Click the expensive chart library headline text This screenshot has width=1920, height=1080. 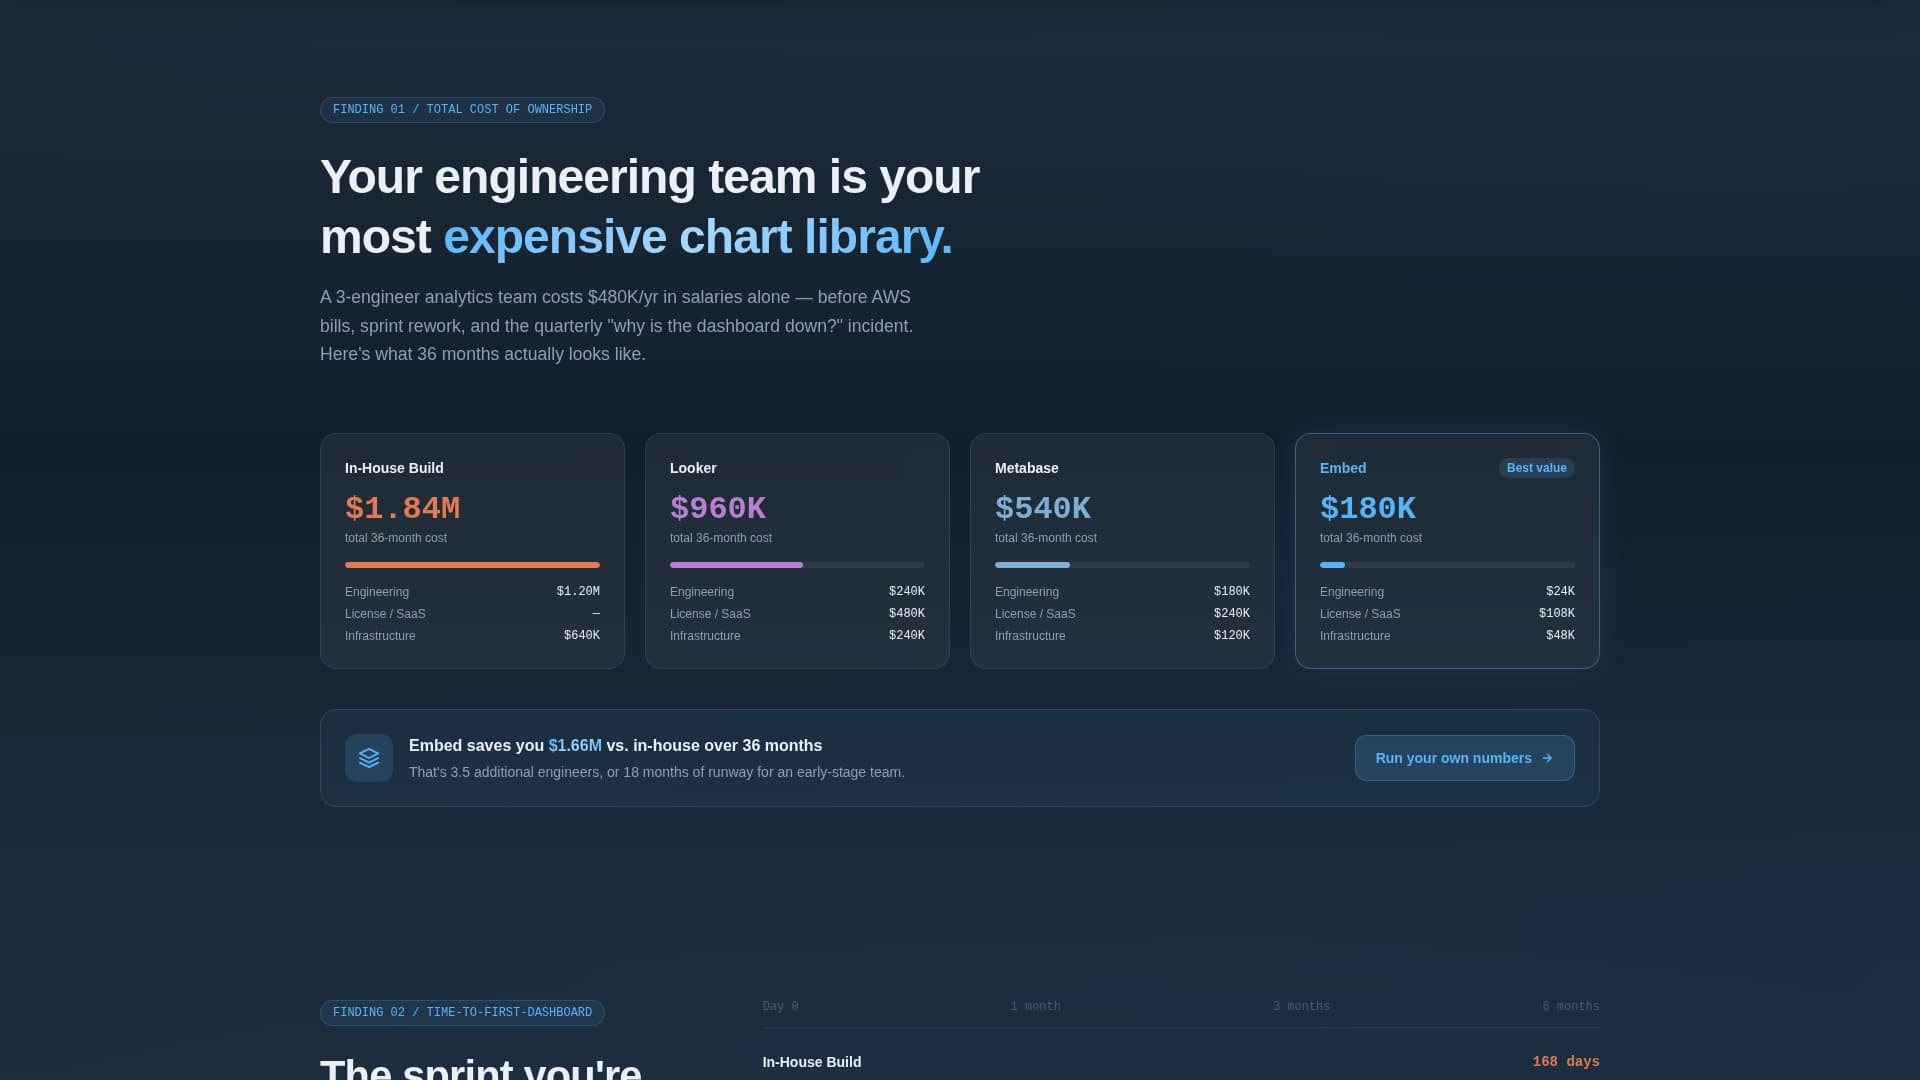[698, 238]
